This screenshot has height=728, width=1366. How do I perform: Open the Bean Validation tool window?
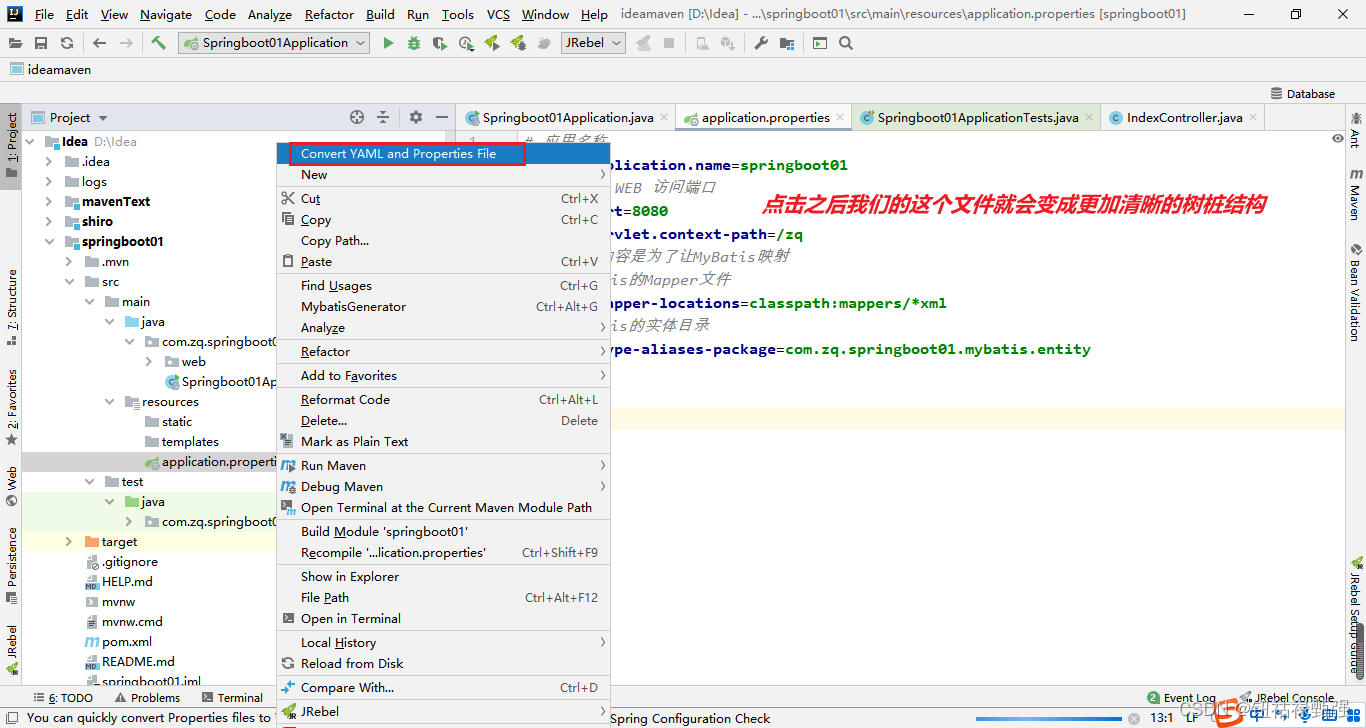[1356, 292]
